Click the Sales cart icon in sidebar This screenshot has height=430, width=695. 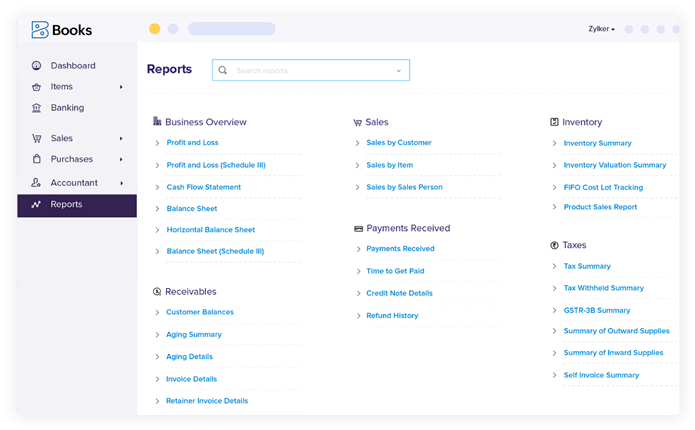36,138
